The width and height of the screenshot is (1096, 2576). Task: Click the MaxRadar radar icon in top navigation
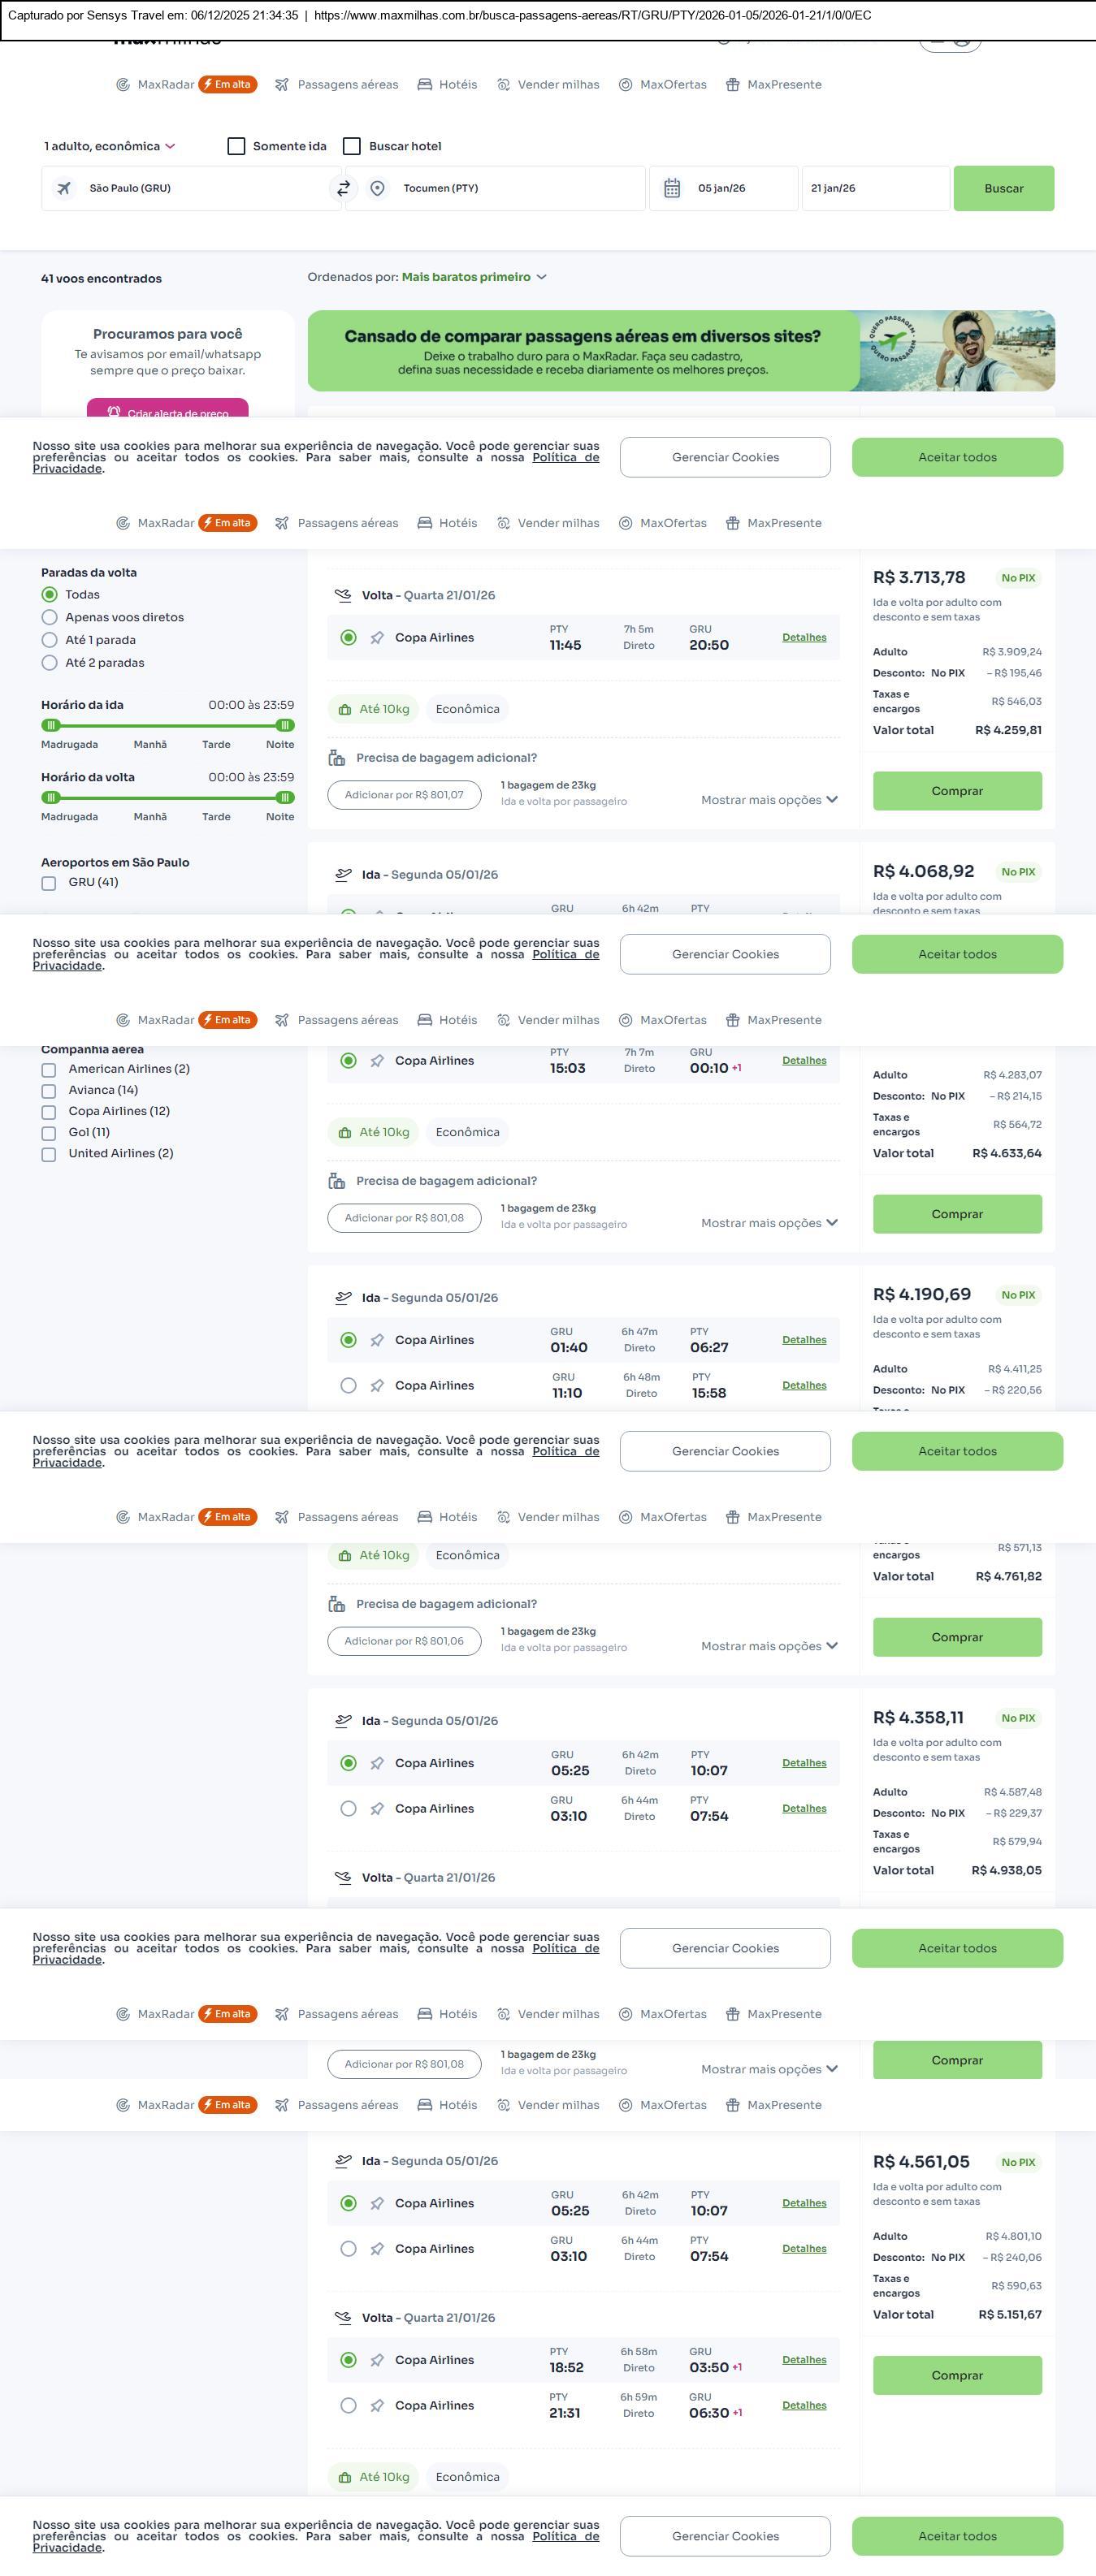(123, 85)
